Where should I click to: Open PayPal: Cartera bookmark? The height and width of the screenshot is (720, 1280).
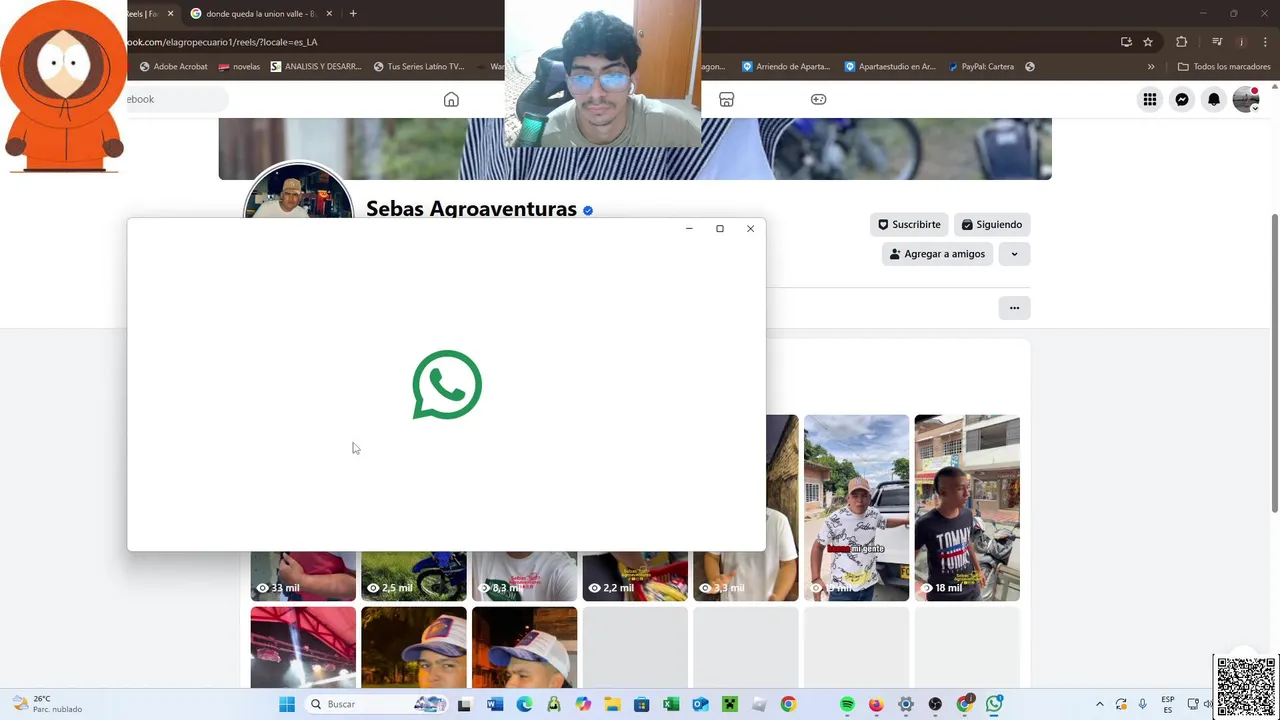click(x=980, y=67)
